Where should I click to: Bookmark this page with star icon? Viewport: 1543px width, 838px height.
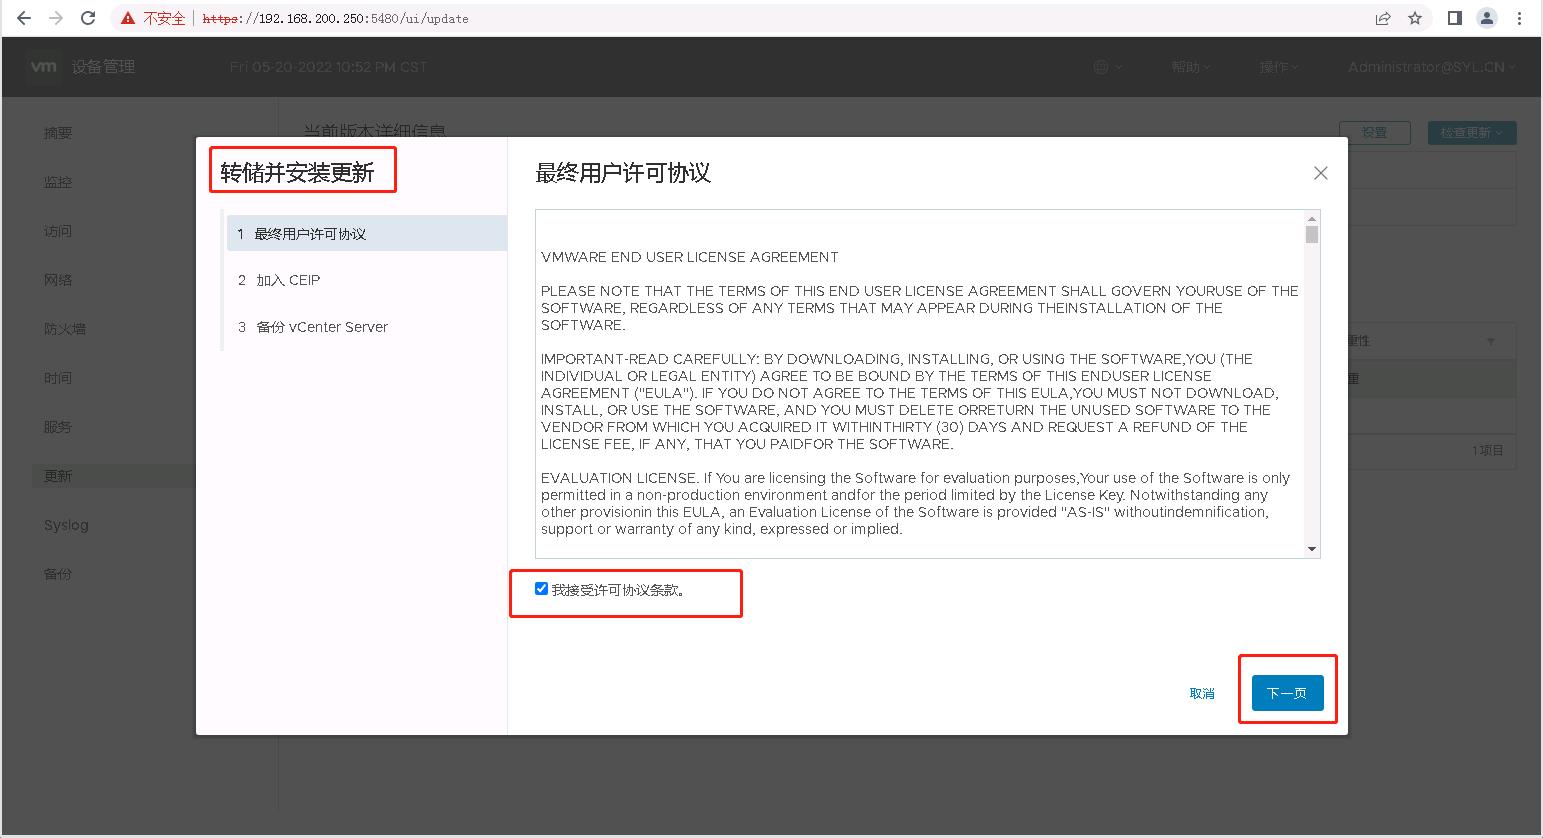coord(1415,18)
